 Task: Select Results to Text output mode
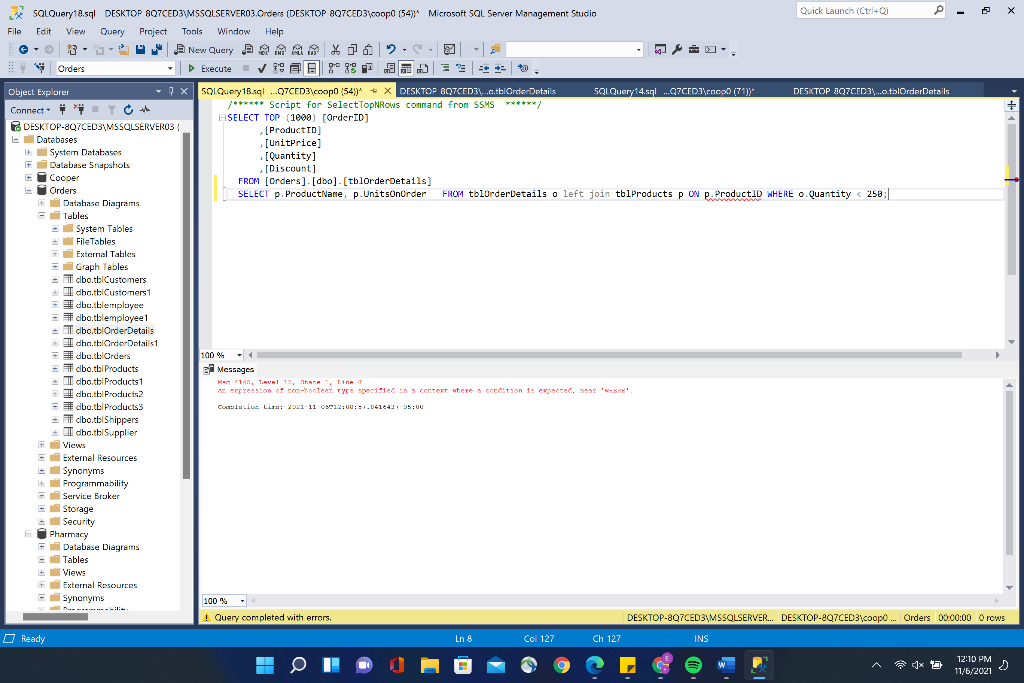point(389,69)
